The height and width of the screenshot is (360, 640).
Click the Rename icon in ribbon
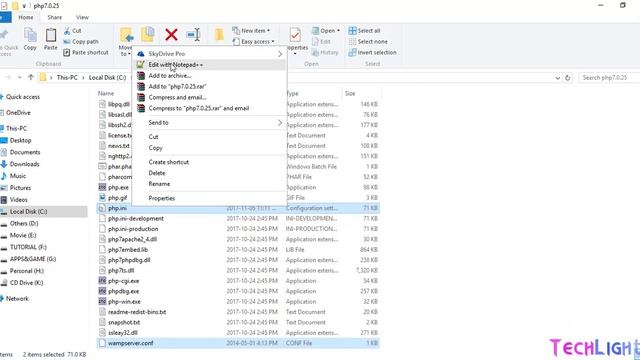tap(193, 35)
